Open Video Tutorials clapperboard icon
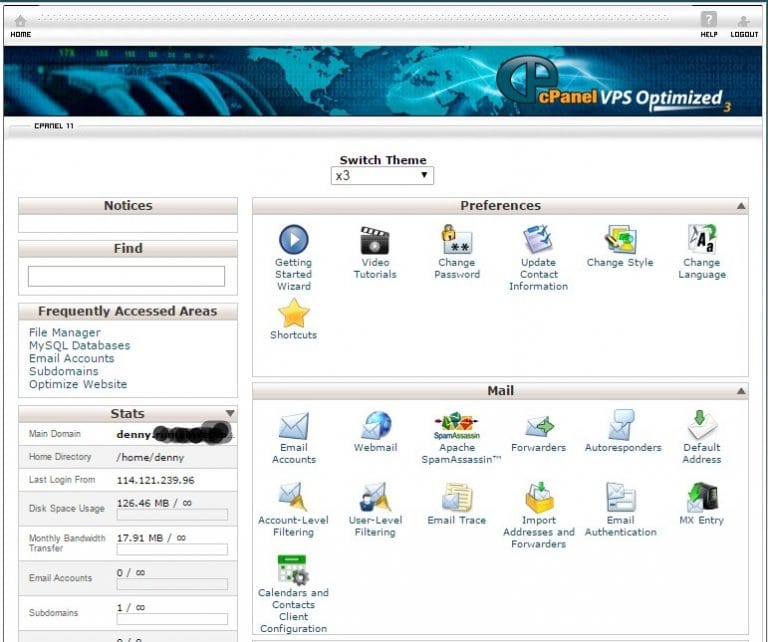The height and width of the screenshot is (642, 768). pos(375,240)
